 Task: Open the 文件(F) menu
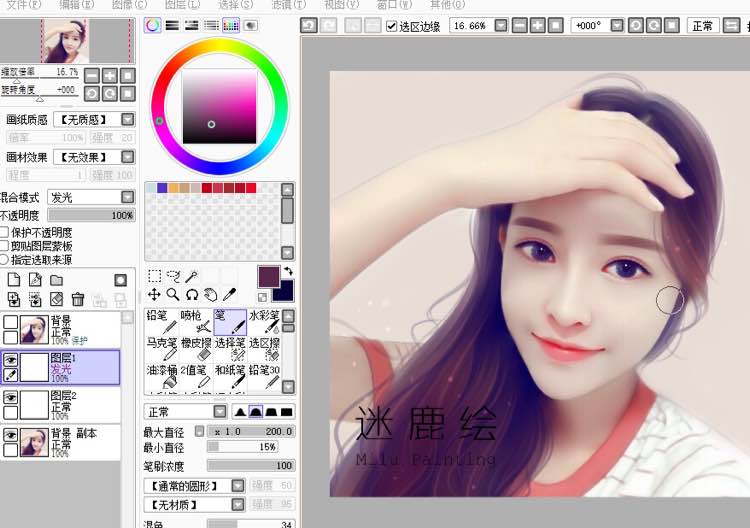(x=23, y=5)
